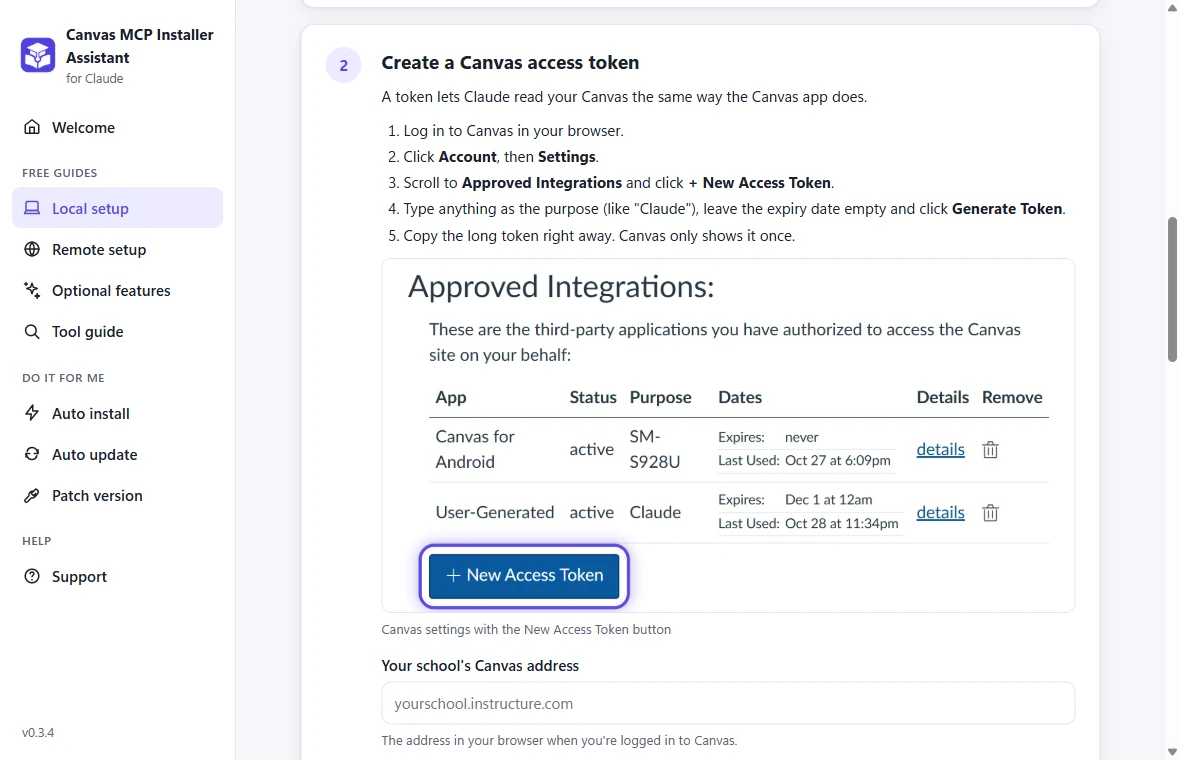The image size is (1180, 760).
Task: Click the Canvas MCP Installer app logo
Action: pyautogui.click(x=38, y=55)
